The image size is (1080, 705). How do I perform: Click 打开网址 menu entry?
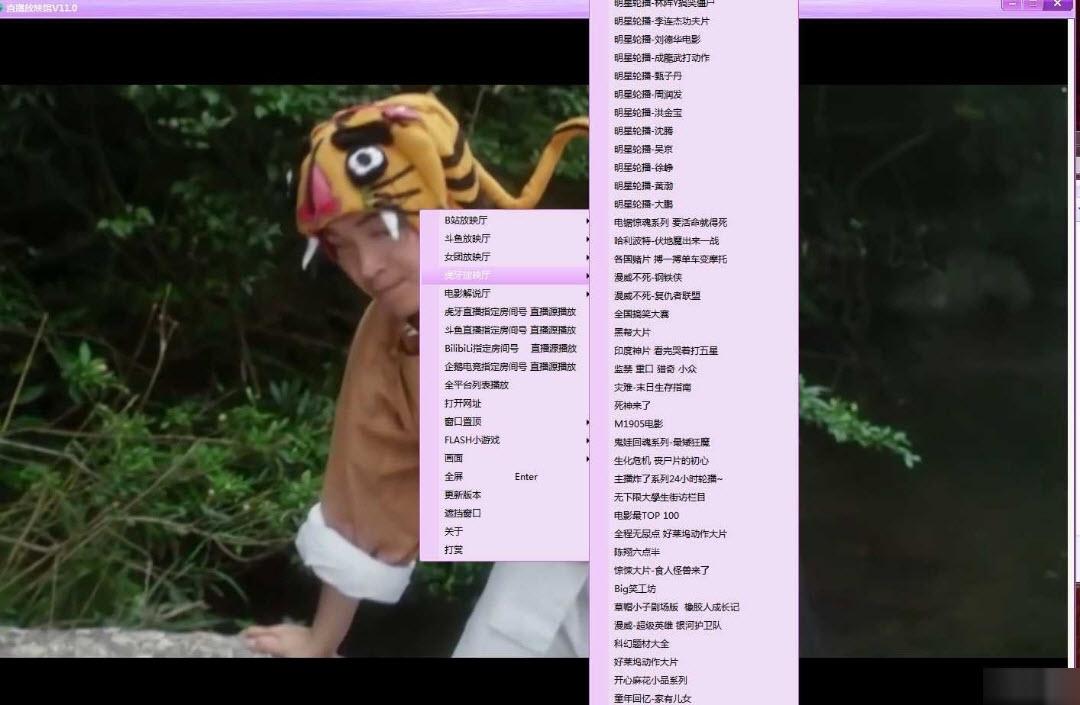[505, 403]
